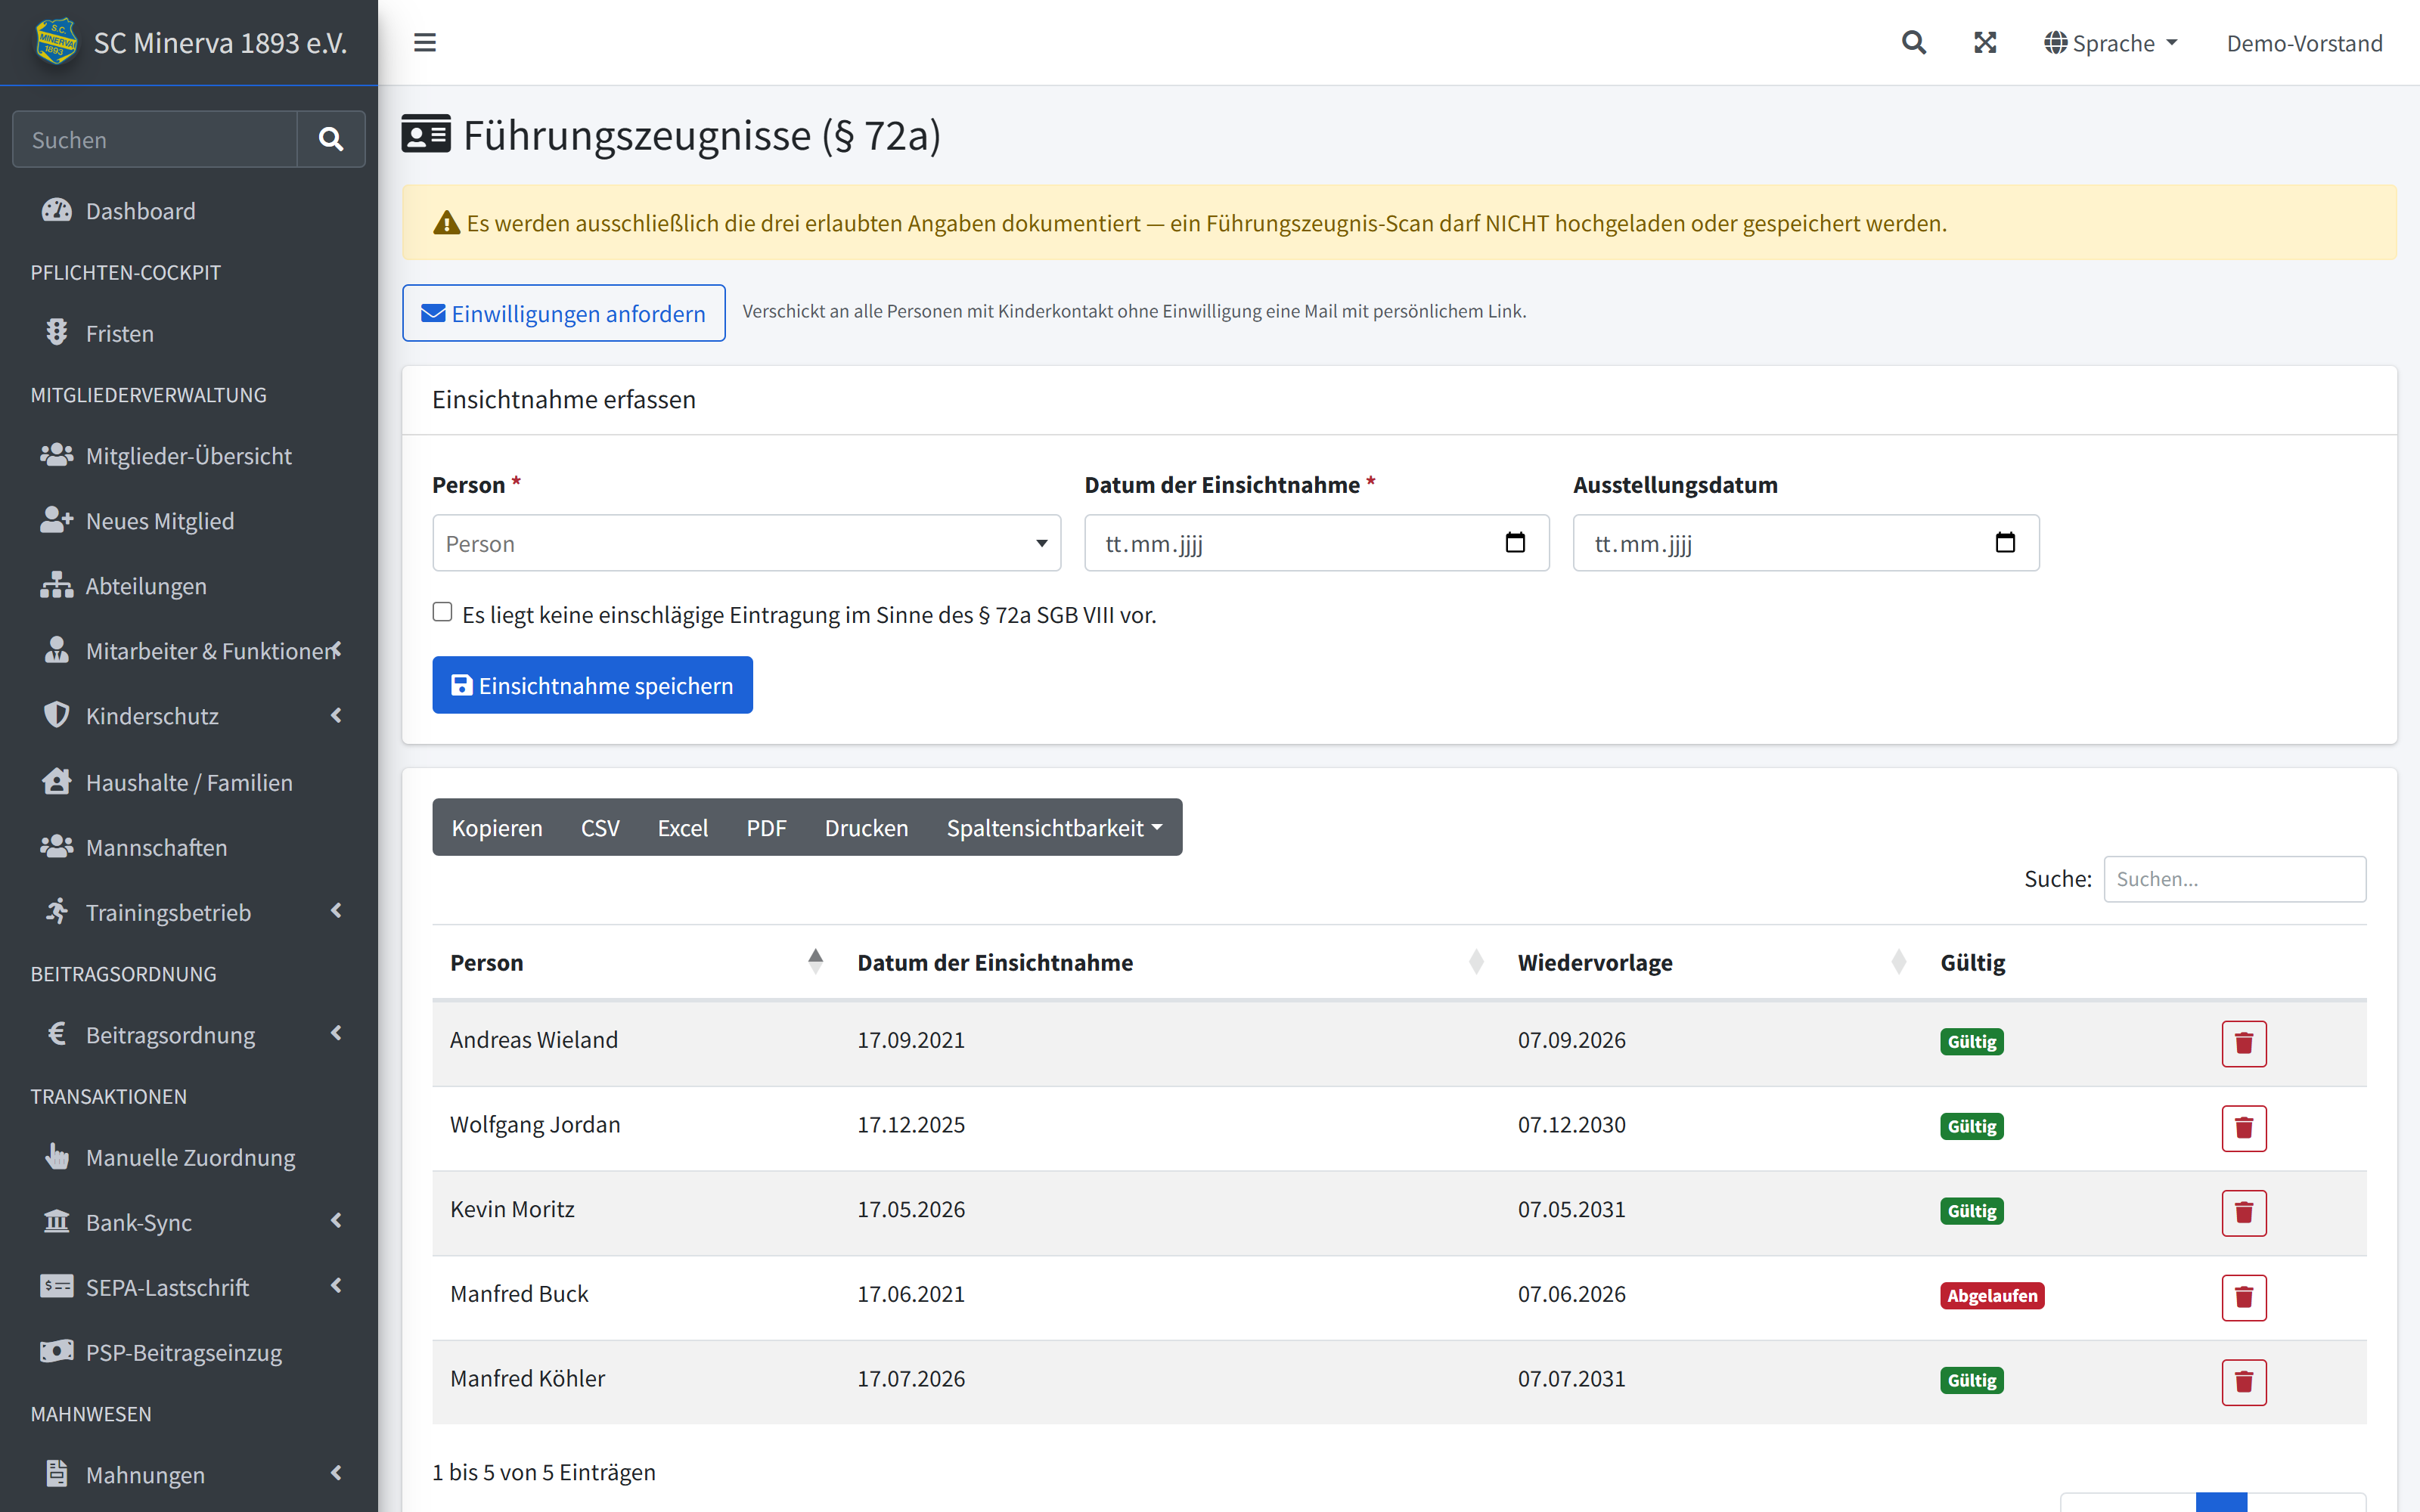Open calendar picker for Datum der Einsichtnahme

pyautogui.click(x=1515, y=542)
